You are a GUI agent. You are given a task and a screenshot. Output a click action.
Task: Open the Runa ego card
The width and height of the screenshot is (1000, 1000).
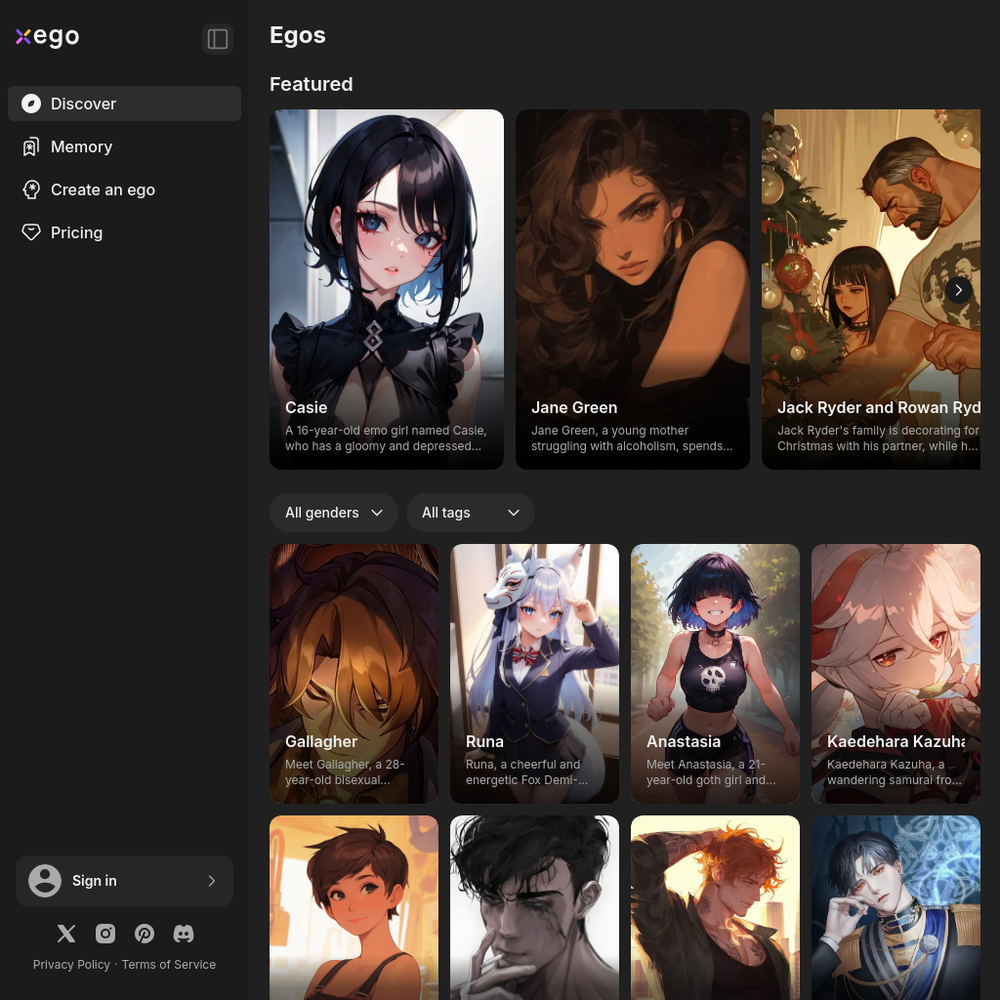pyautogui.click(x=534, y=673)
